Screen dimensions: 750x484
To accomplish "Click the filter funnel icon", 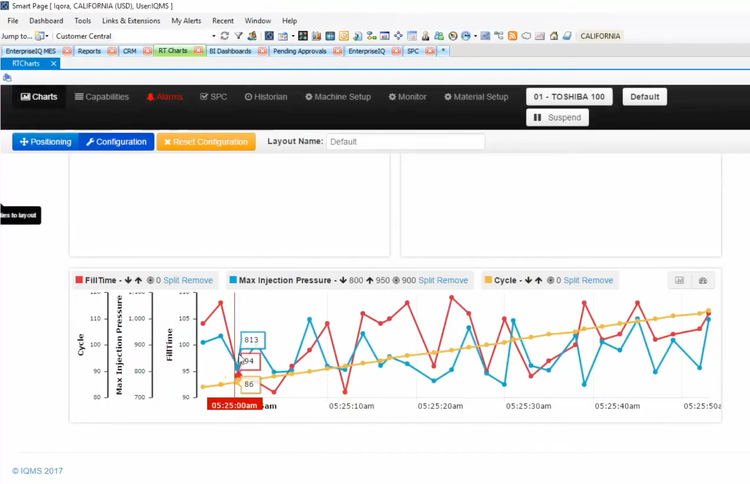I will [238, 36].
